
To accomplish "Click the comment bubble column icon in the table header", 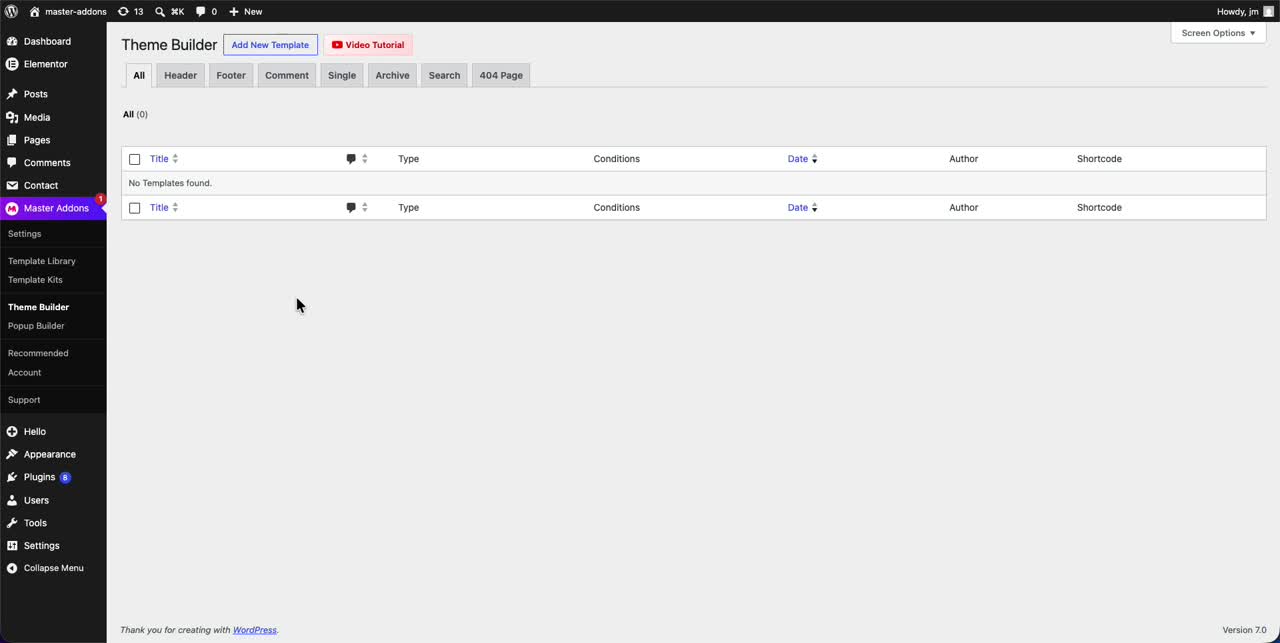I will [351, 159].
